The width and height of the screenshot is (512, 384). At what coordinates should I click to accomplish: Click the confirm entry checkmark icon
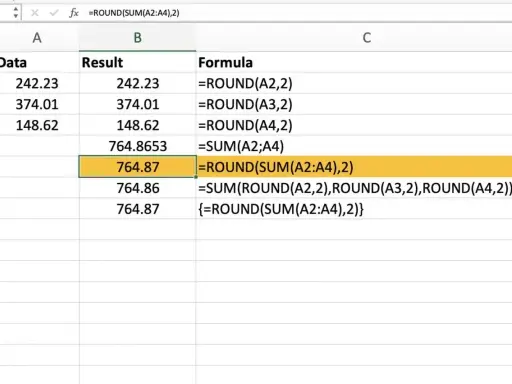[x=54, y=13]
